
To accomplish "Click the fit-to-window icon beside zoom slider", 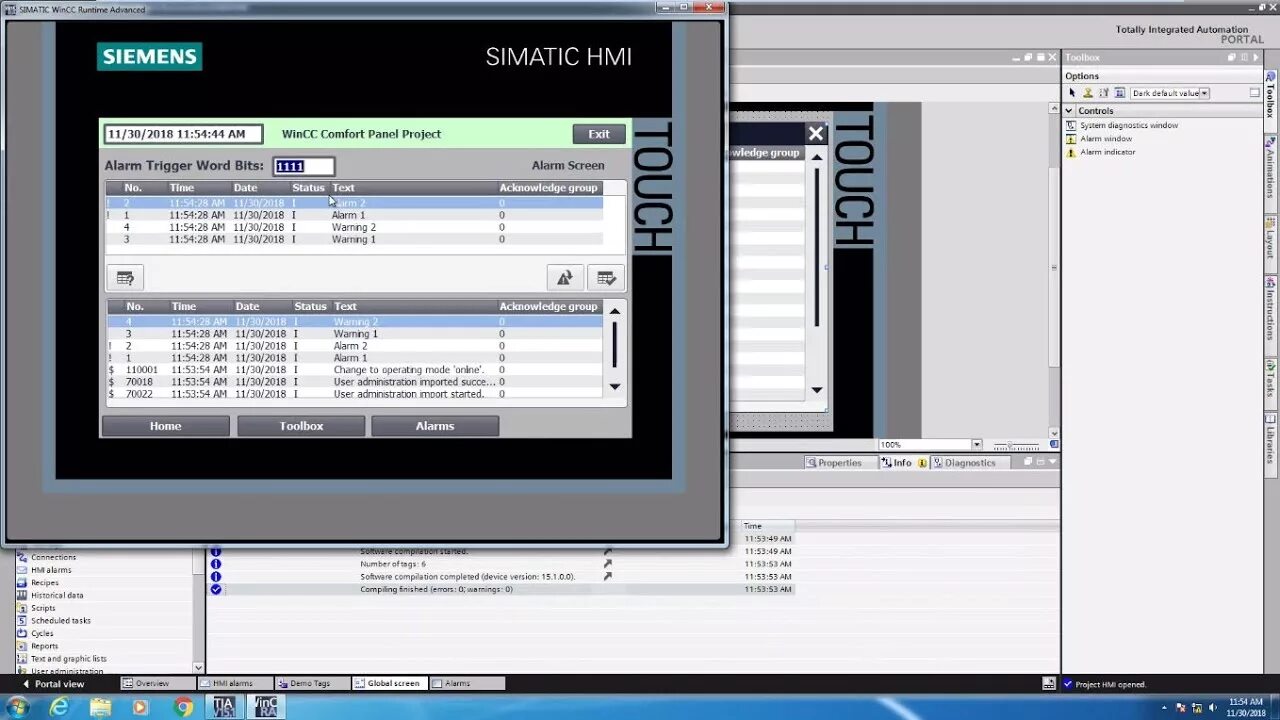I will point(1054,444).
